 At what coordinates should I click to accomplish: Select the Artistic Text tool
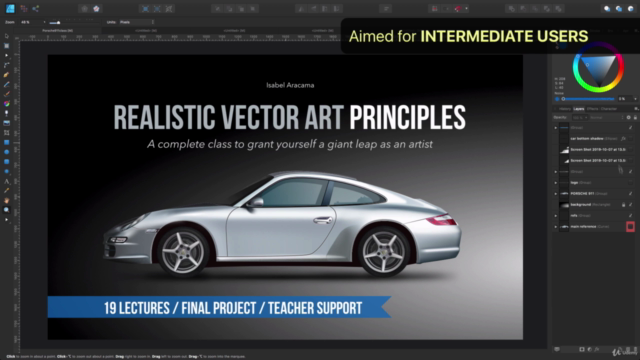coord(7,181)
